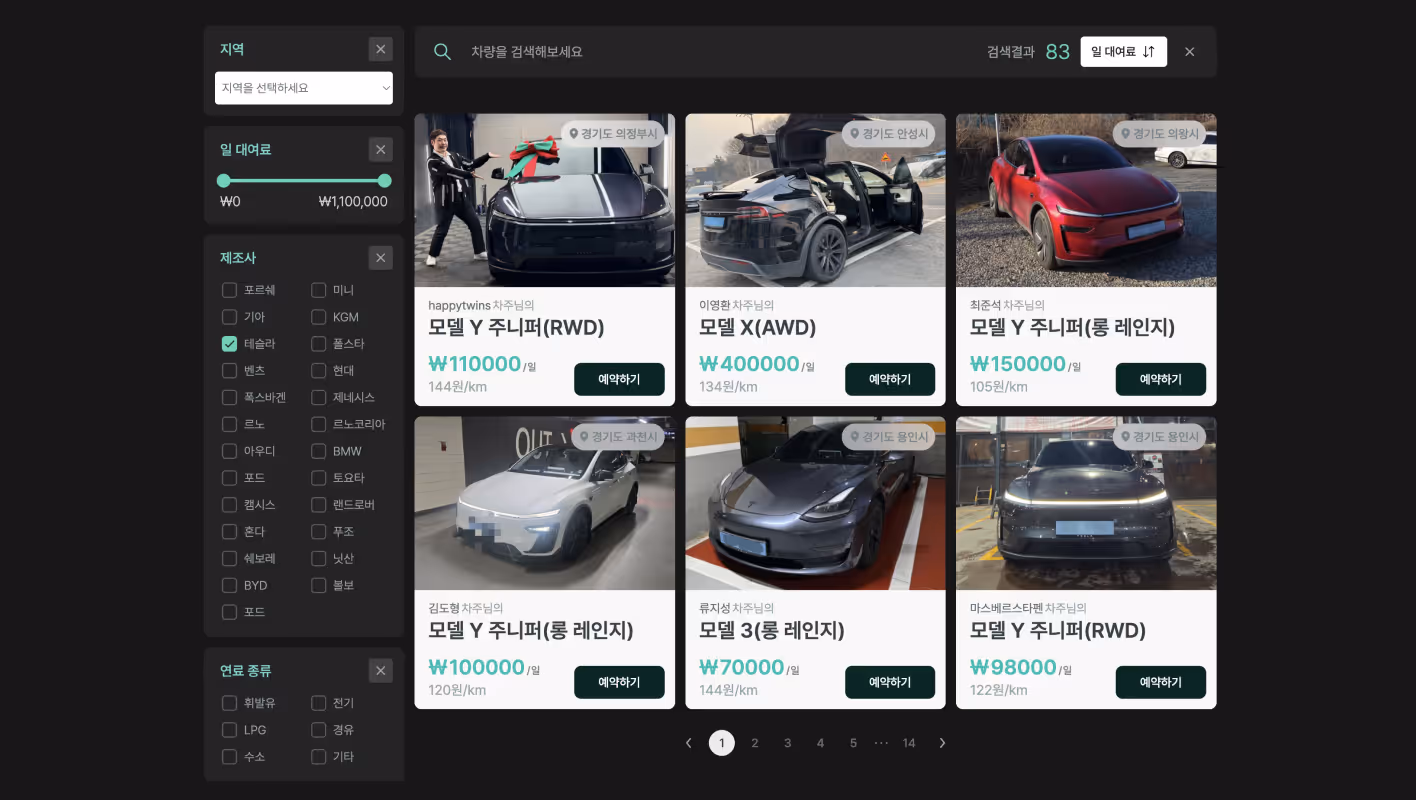
Task: Check the BYD manufacturer checkbox
Action: click(x=229, y=585)
